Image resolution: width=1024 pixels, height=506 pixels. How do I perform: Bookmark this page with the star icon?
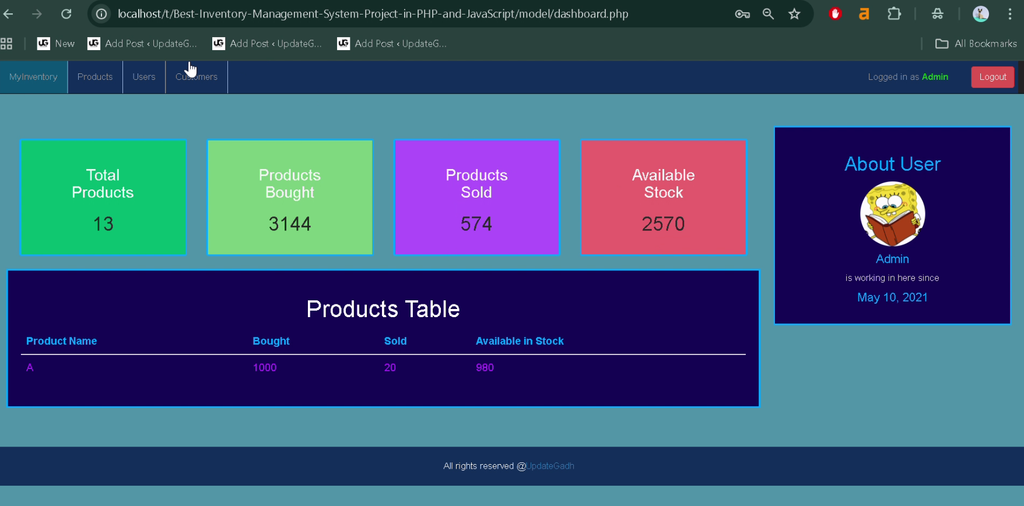pos(794,14)
